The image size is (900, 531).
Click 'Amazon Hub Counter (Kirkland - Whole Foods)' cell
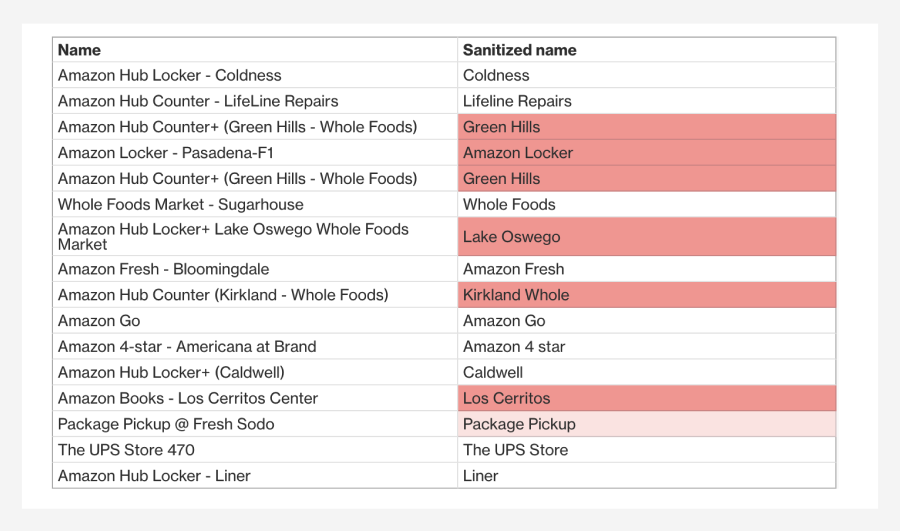255,294
